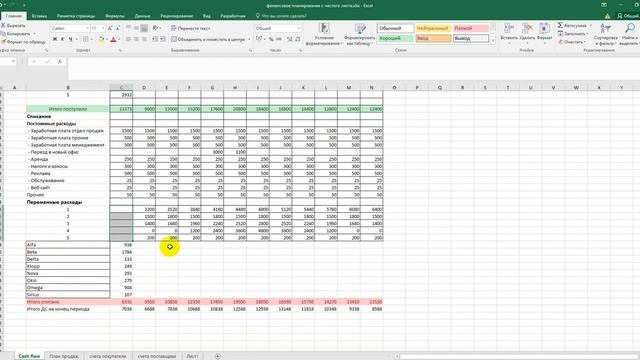The width and height of the screenshot is (640, 360).
Task: Align text right in the alignment group
Action: (x=144, y=39)
